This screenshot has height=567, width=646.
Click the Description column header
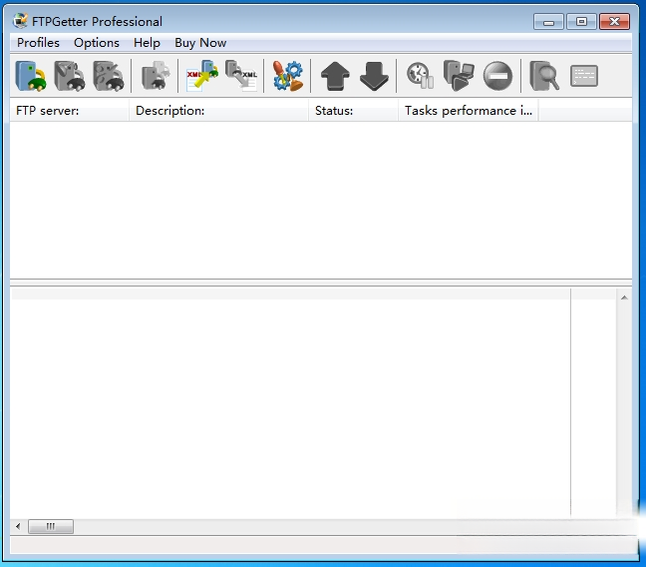pyautogui.click(x=219, y=110)
